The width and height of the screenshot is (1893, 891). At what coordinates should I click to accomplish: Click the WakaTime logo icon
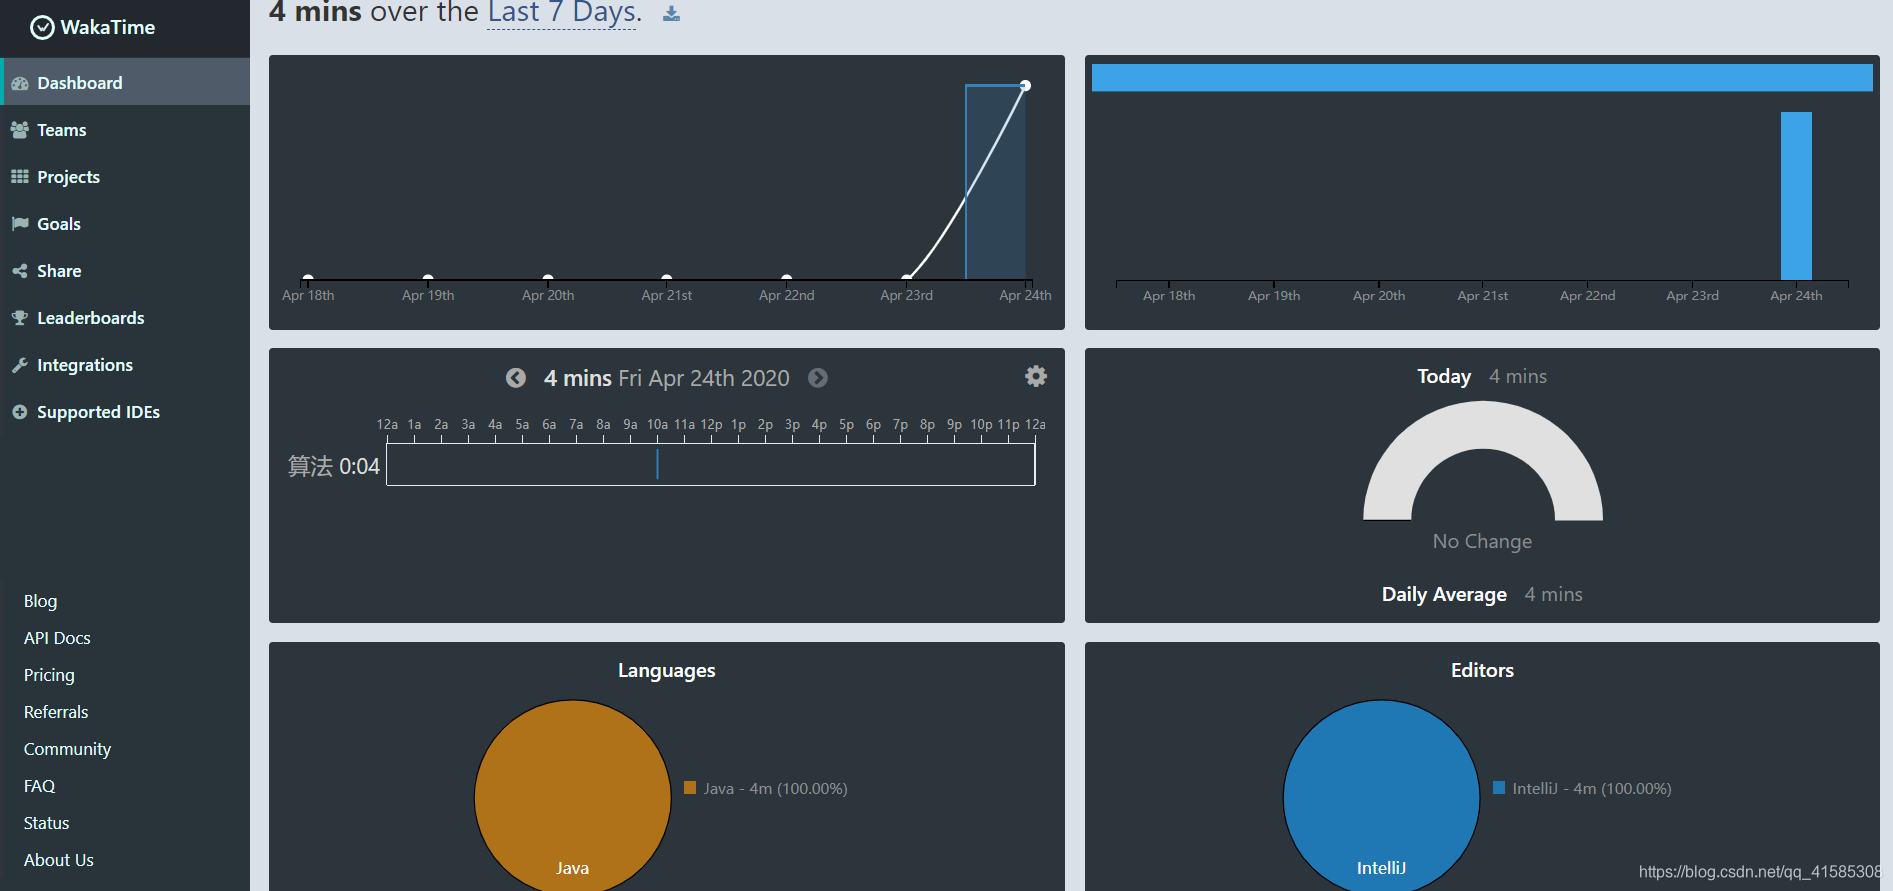coord(42,28)
